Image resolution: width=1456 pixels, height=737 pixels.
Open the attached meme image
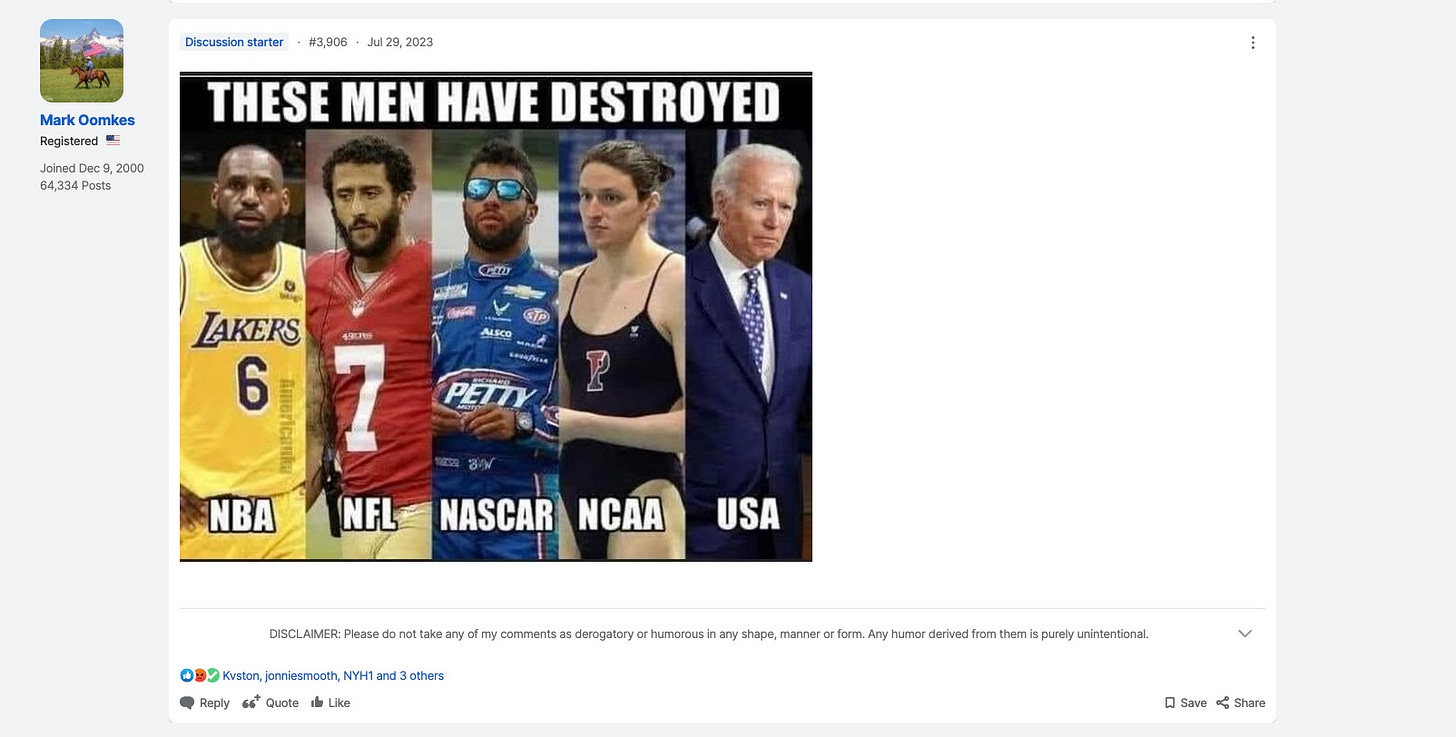point(496,317)
